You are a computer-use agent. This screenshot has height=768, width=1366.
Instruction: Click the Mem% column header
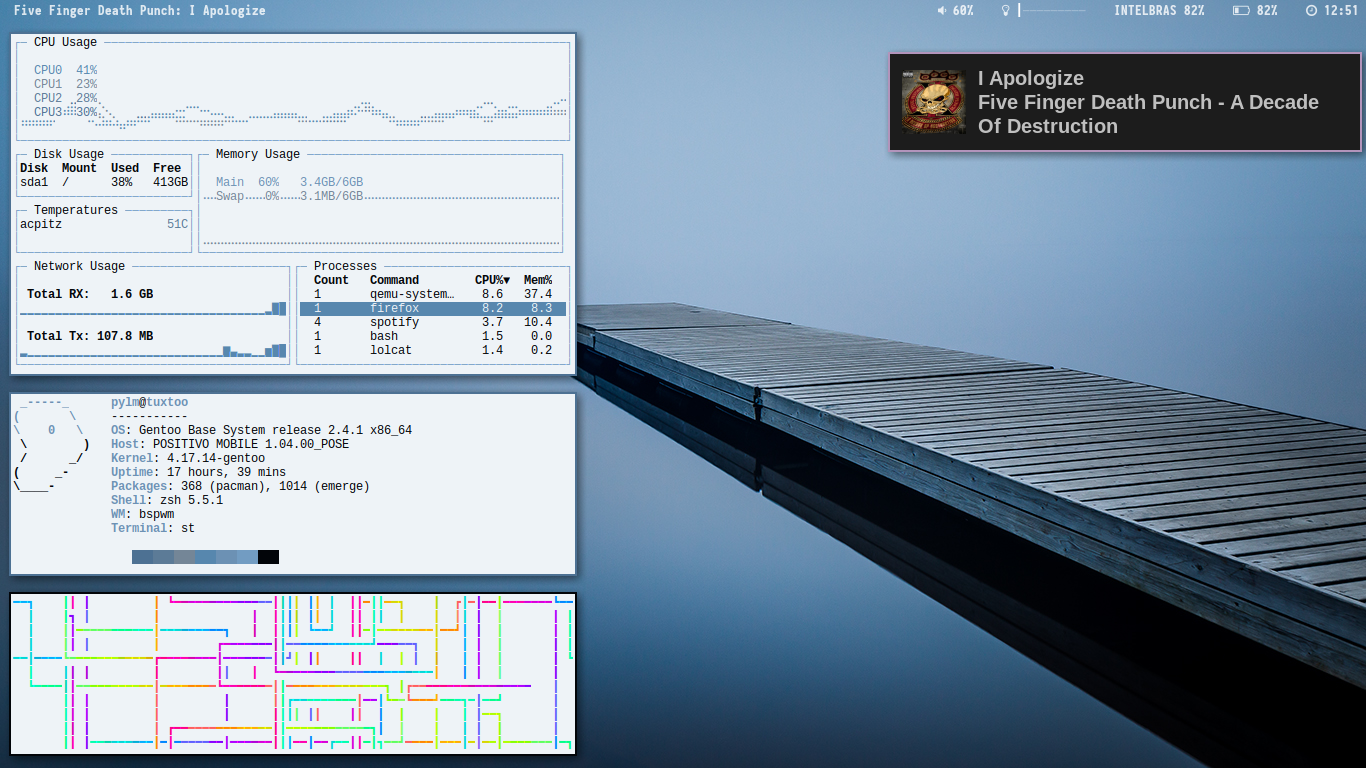coord(538,280)
